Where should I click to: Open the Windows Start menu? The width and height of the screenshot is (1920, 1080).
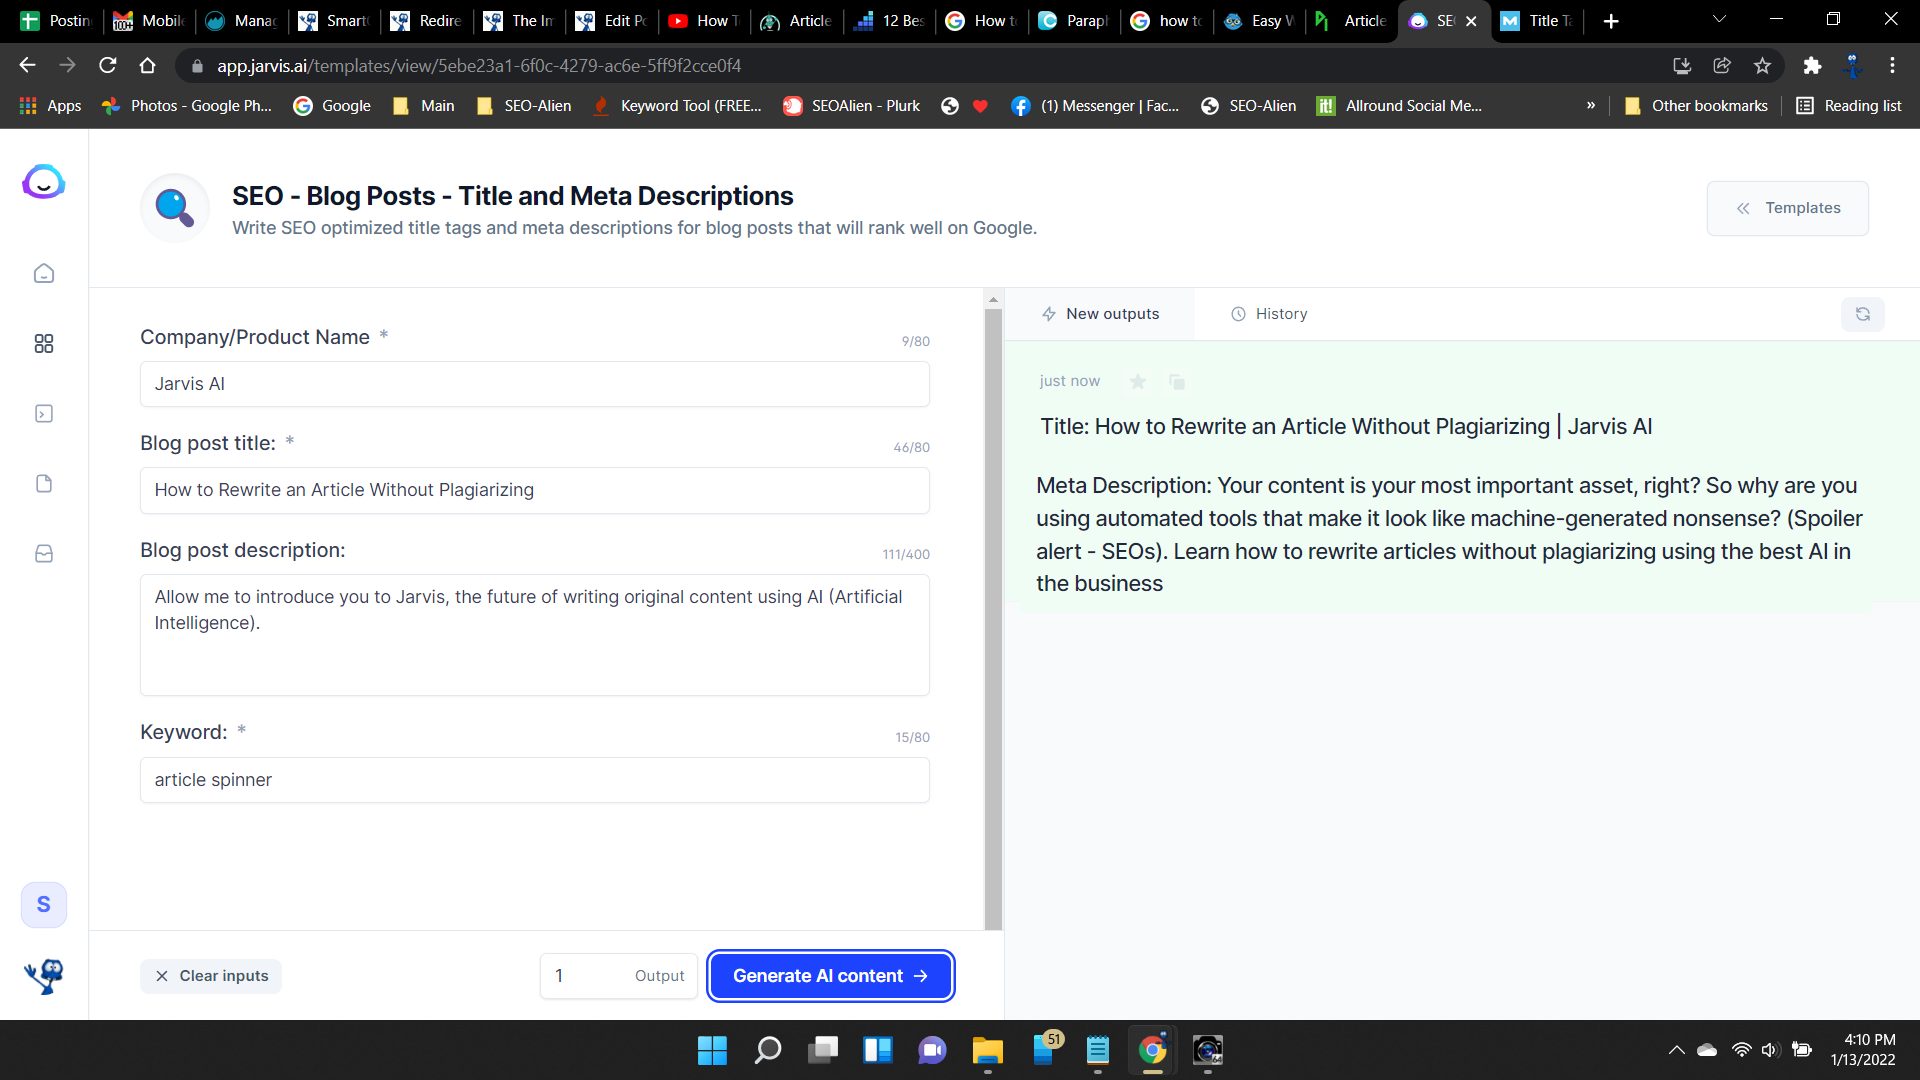point(712,1050)
